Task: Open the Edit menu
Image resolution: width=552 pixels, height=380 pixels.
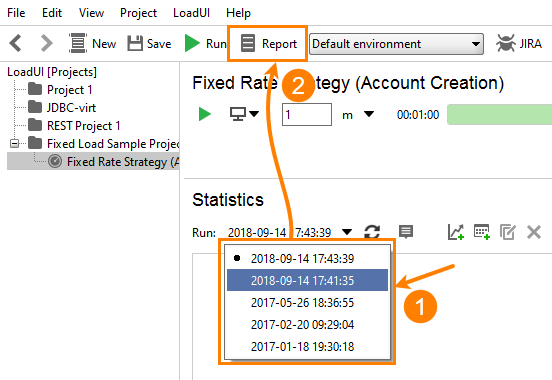Action: coord(52,13)
